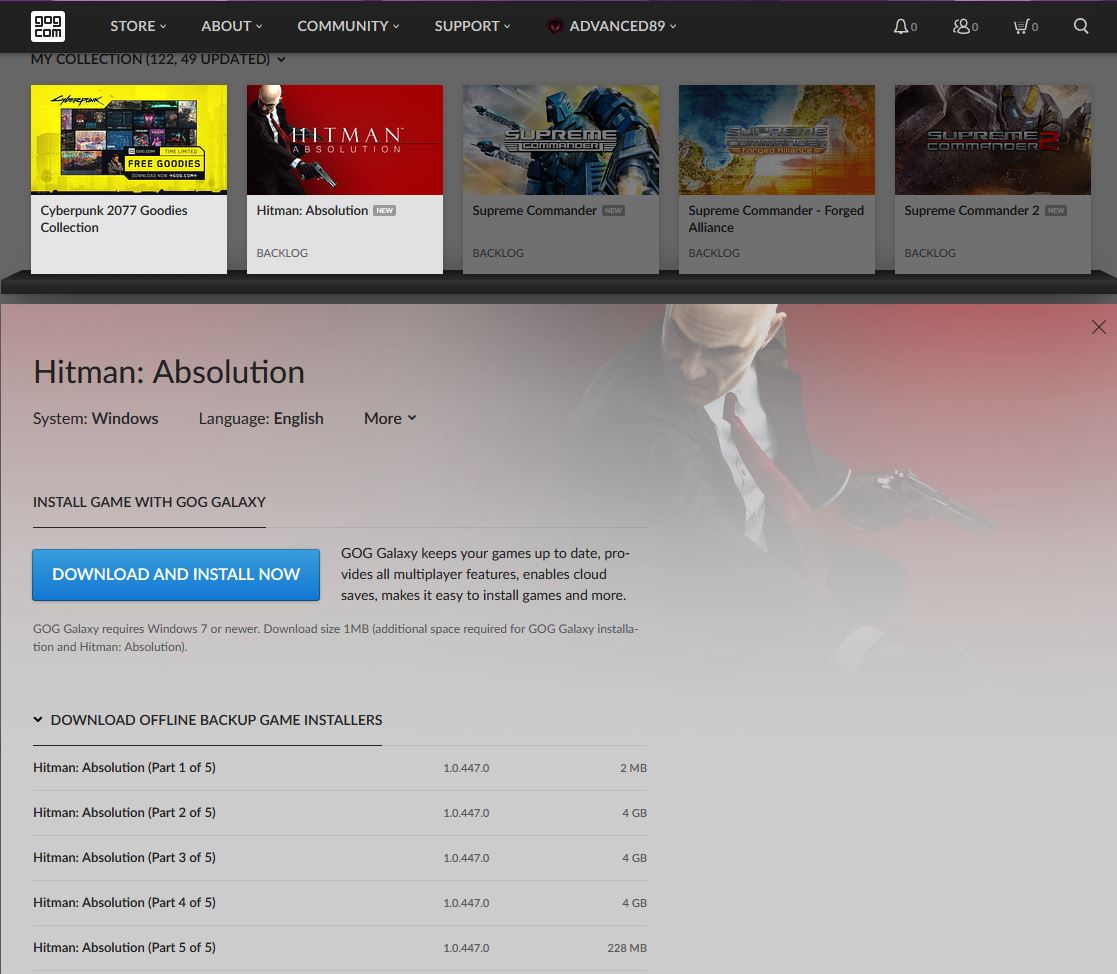
Task: Open the notifications bell icon
Action: 901,26
